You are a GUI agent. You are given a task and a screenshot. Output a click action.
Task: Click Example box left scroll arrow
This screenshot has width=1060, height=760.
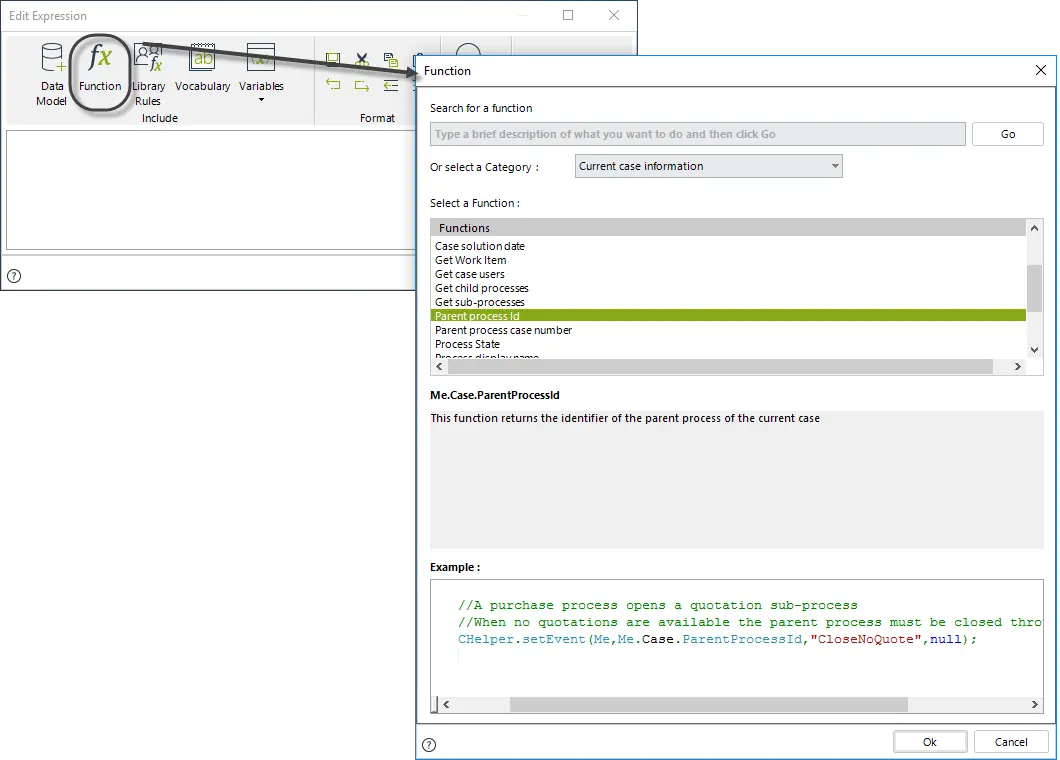[446, 705]
